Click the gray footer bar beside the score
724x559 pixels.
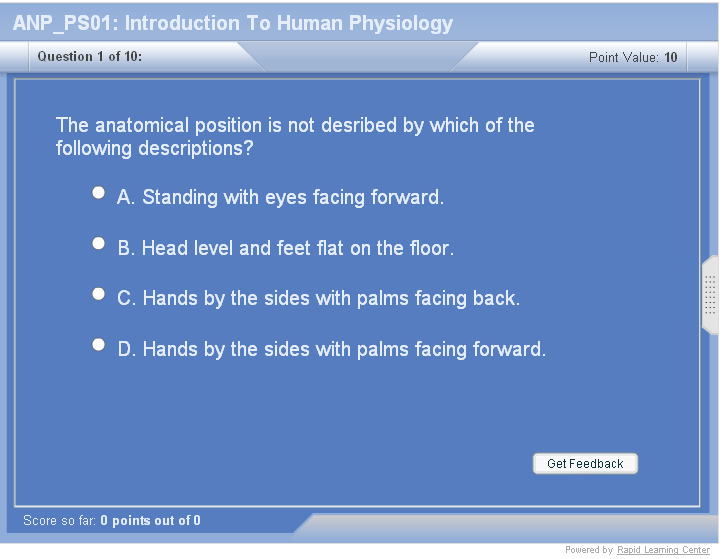tap(500, 523)
